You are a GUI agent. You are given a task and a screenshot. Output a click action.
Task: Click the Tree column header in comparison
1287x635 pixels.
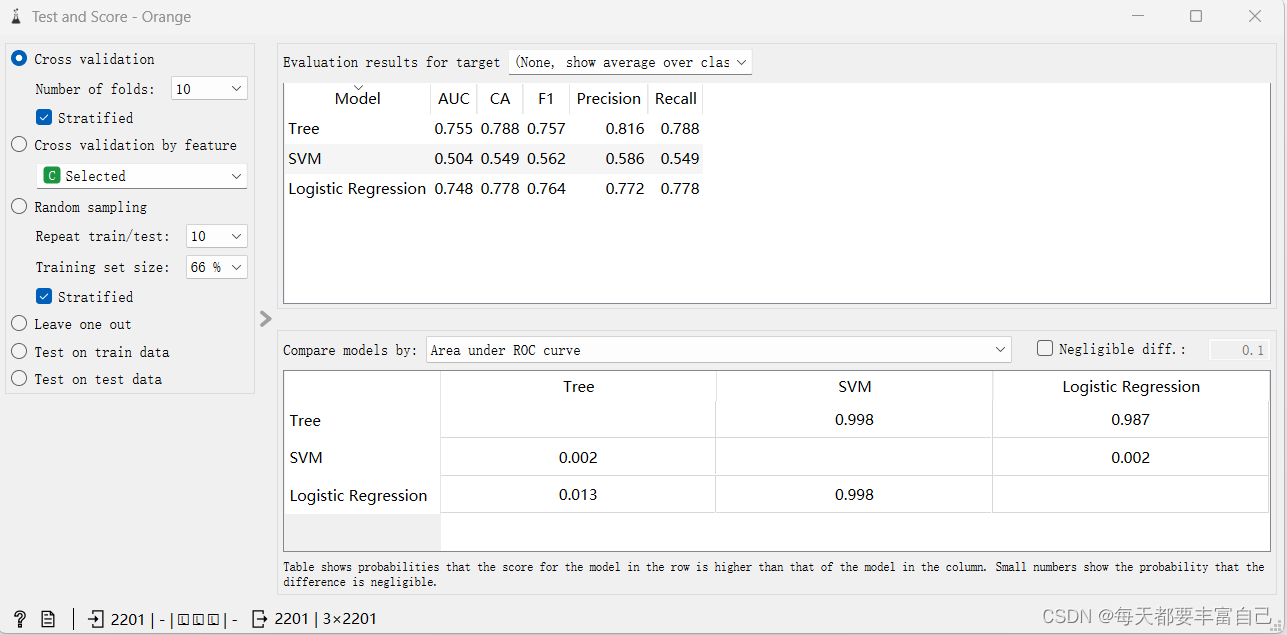click(578, 386)
